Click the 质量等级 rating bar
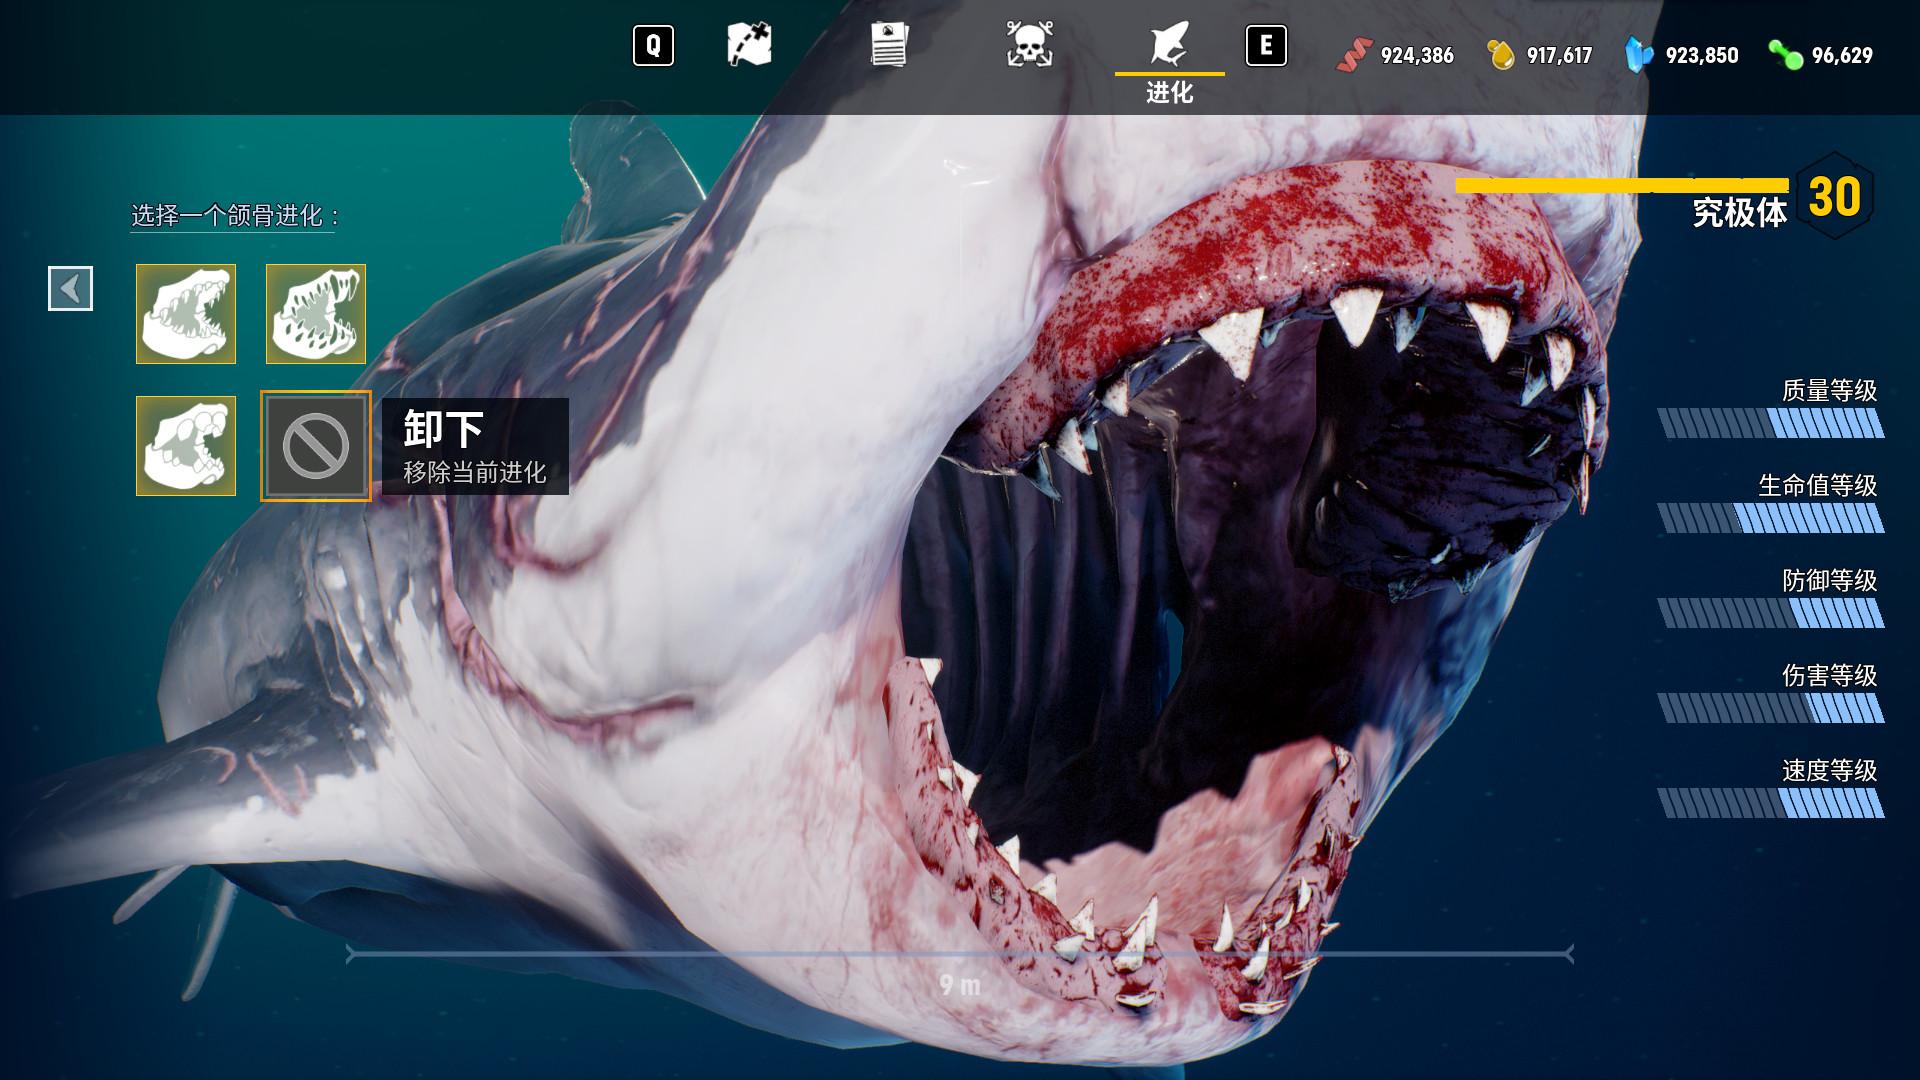The height and width of the screenshot is (1080, 1920). 1771,423
